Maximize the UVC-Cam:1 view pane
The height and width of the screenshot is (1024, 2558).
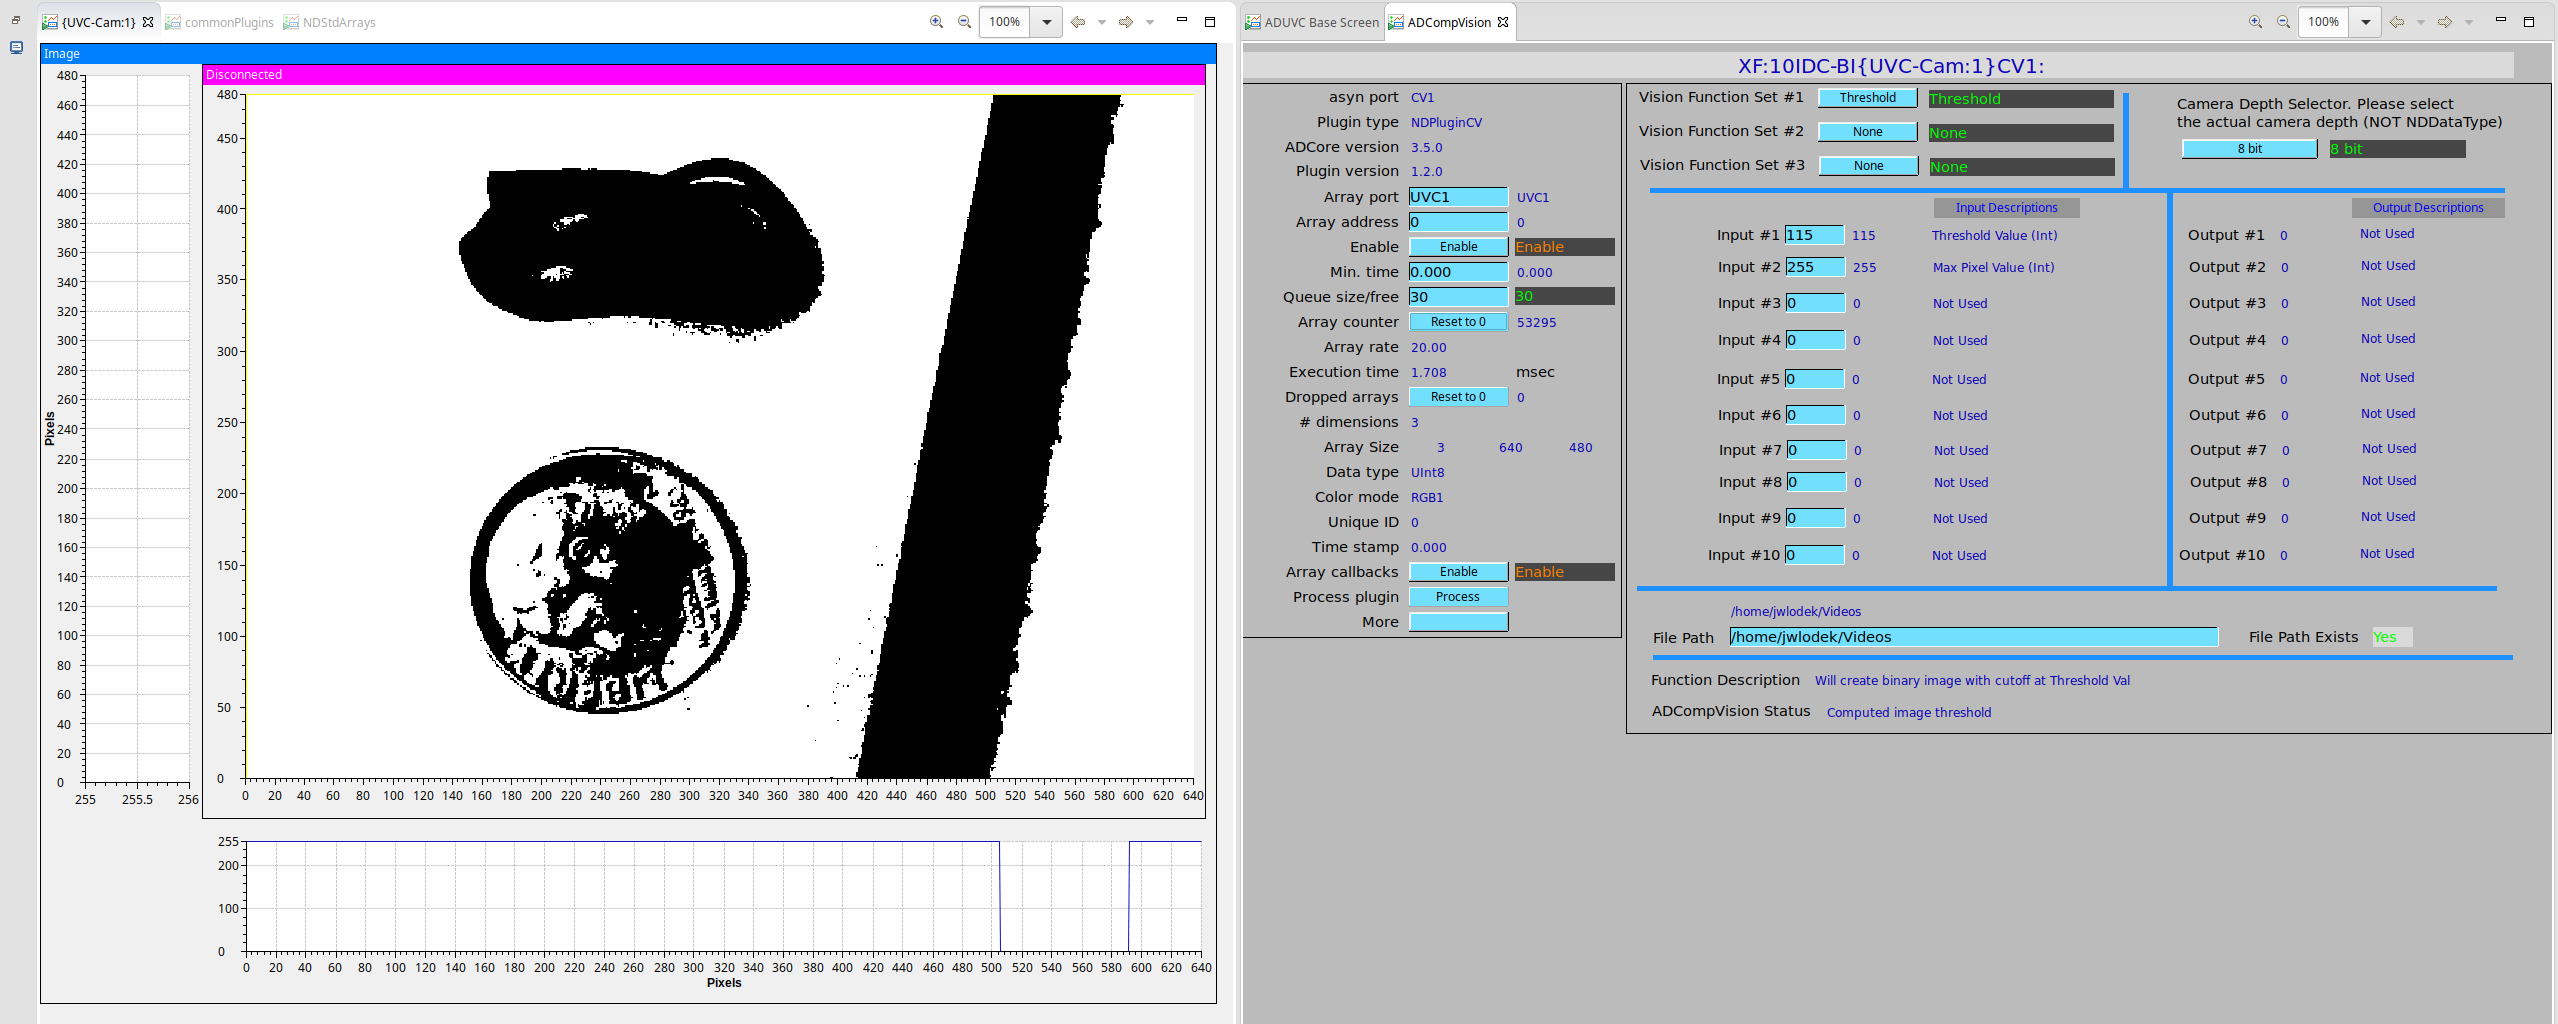(1209, 21)
